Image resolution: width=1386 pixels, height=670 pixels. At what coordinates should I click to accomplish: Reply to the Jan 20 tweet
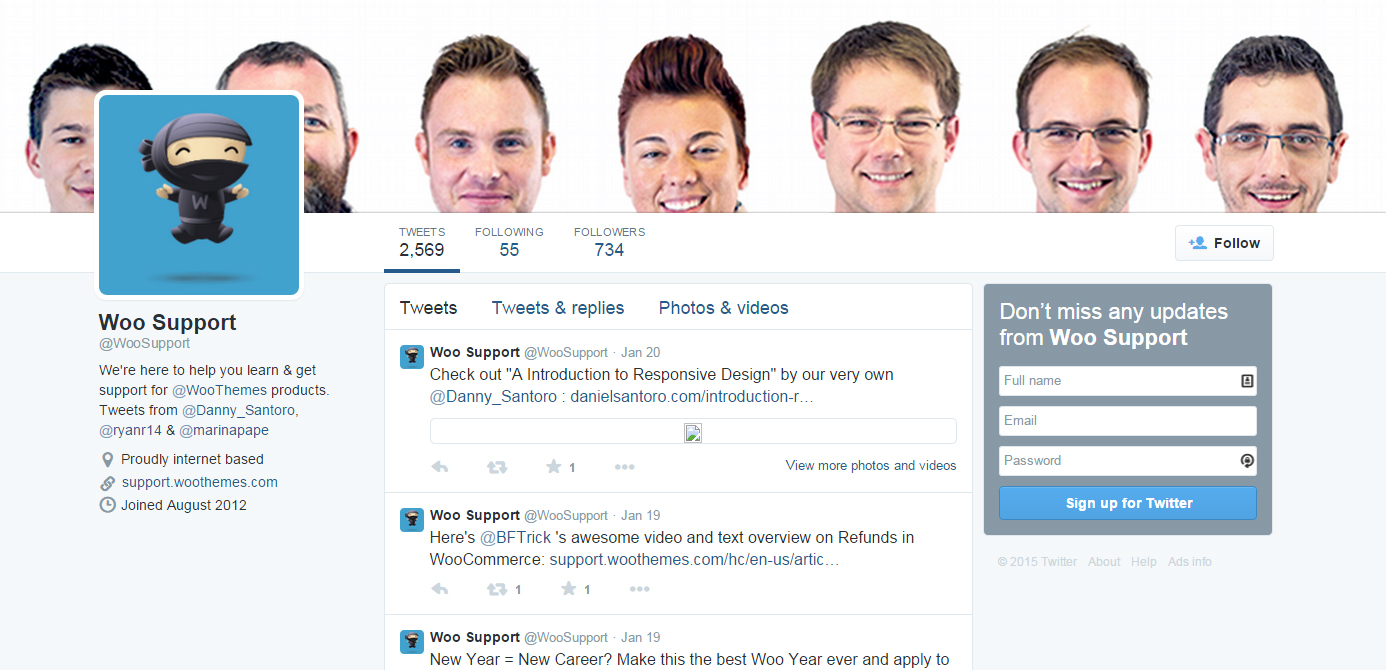point(439,467)
